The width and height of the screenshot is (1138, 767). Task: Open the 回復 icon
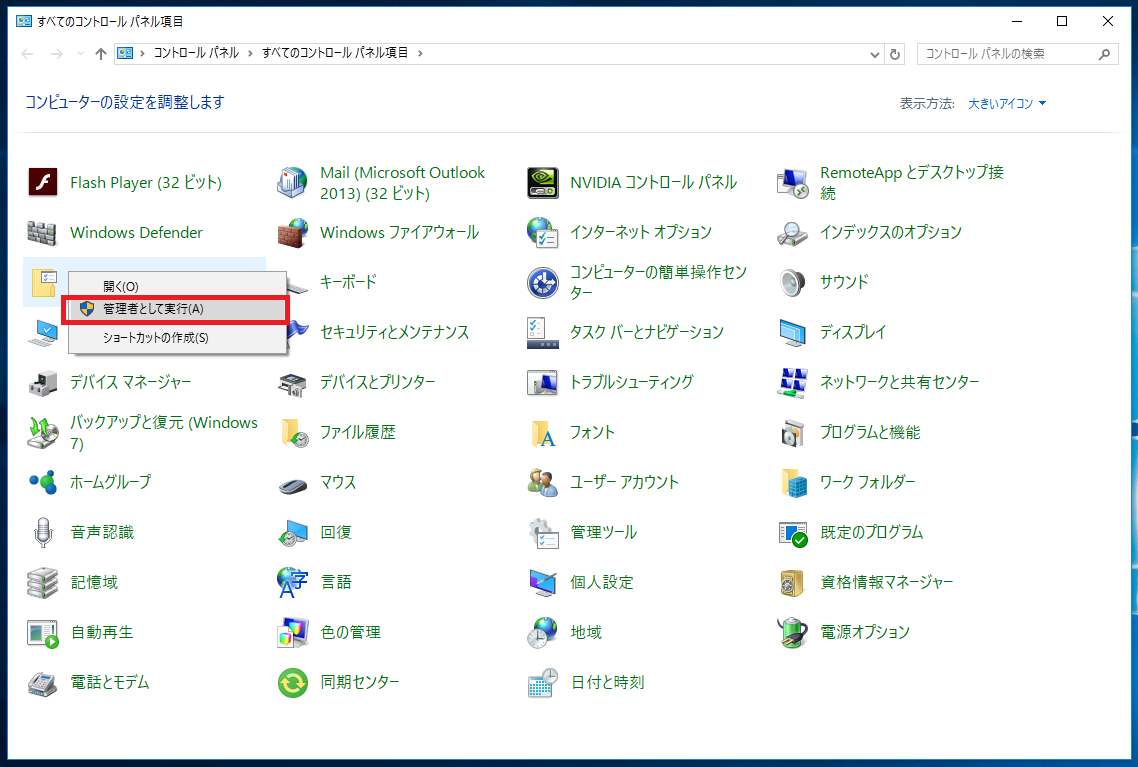tap(292, 533)
